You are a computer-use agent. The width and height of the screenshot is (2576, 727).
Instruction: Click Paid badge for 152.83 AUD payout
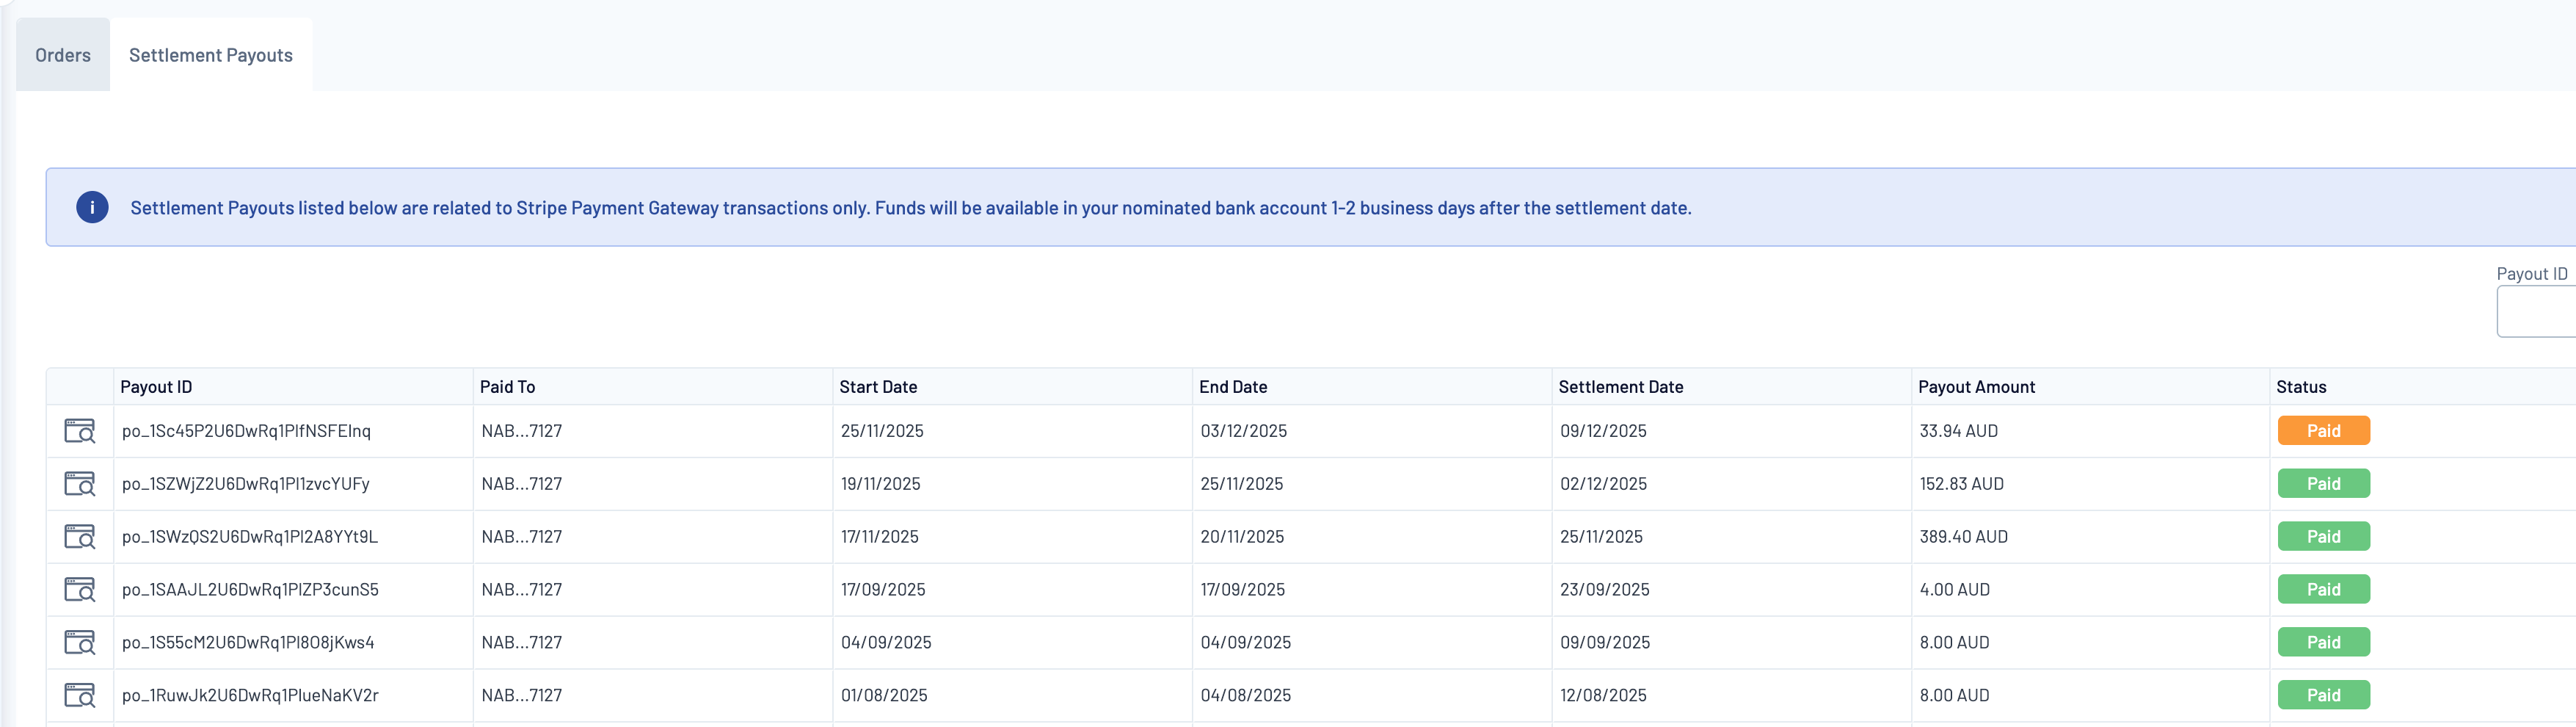click(2323, 484)
